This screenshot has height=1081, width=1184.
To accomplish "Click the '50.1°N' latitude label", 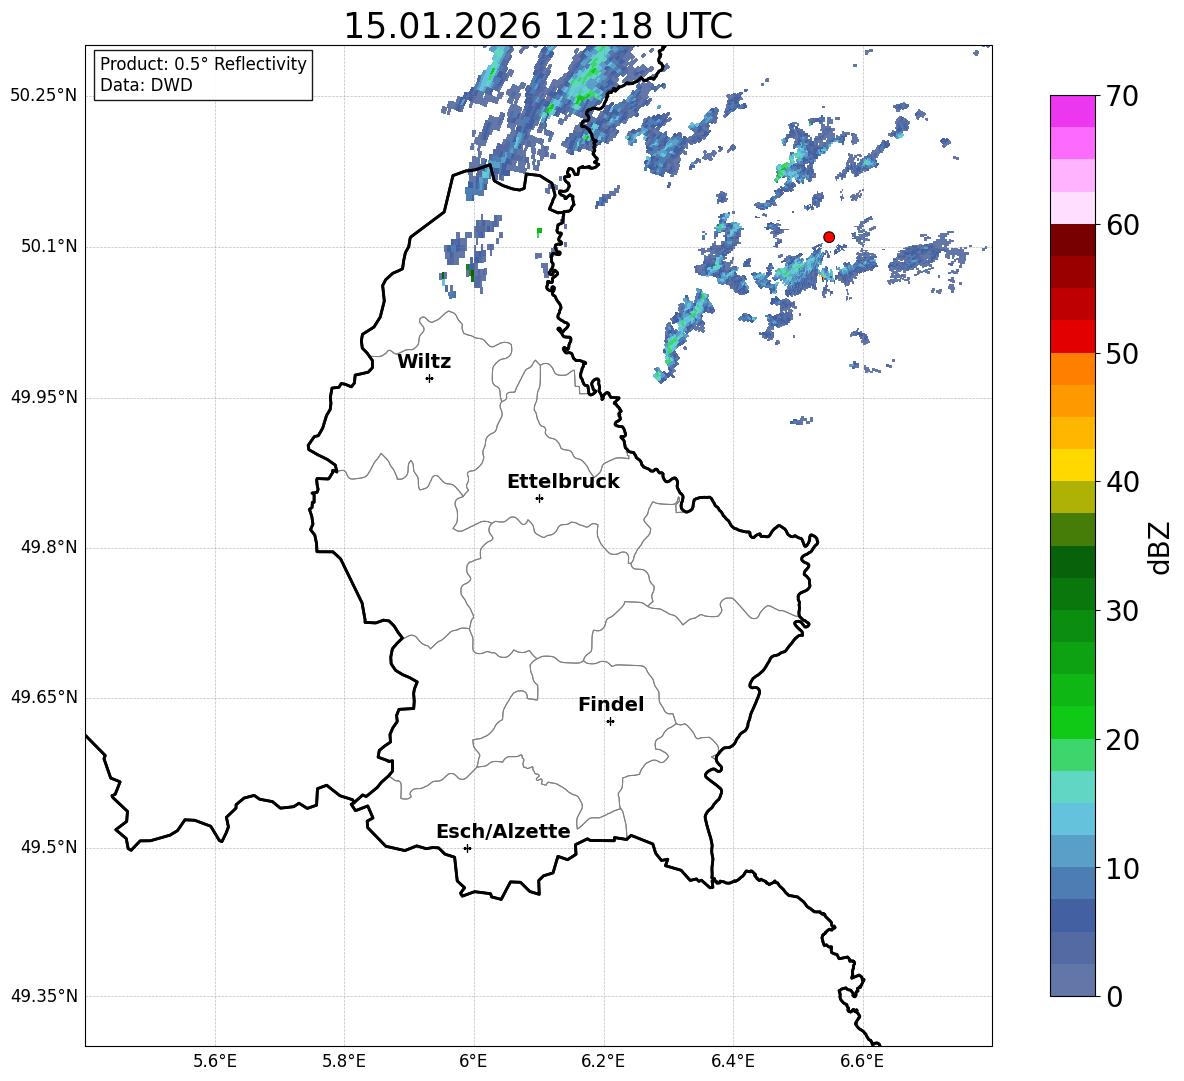I will pyautogui.click(x=49, y=246).
